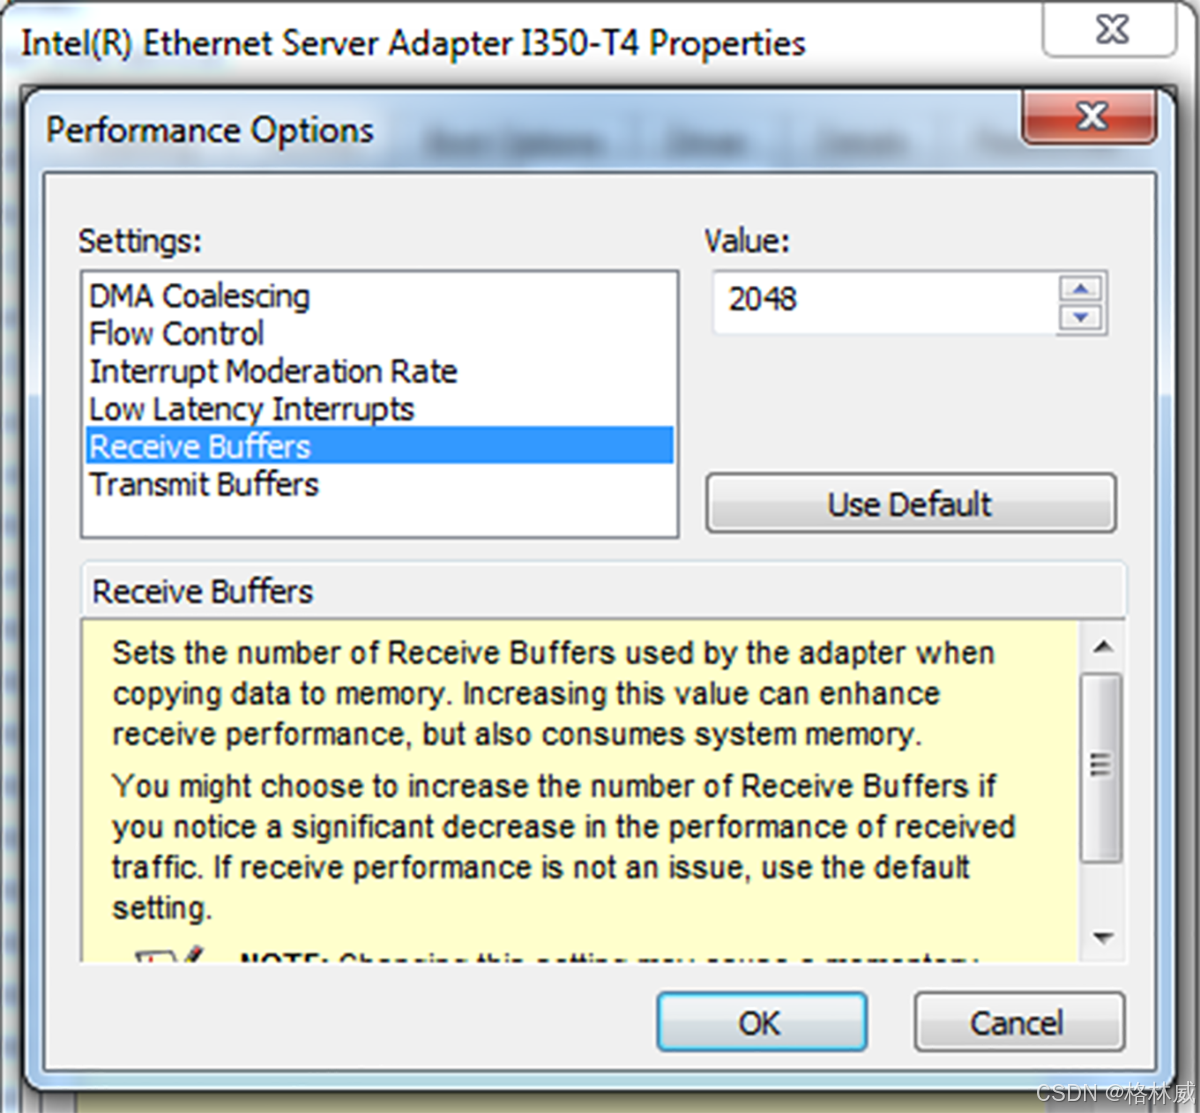1200x1113 pixels.
Task: Click Cancel to discard changes
Action: (1018, 1022)
